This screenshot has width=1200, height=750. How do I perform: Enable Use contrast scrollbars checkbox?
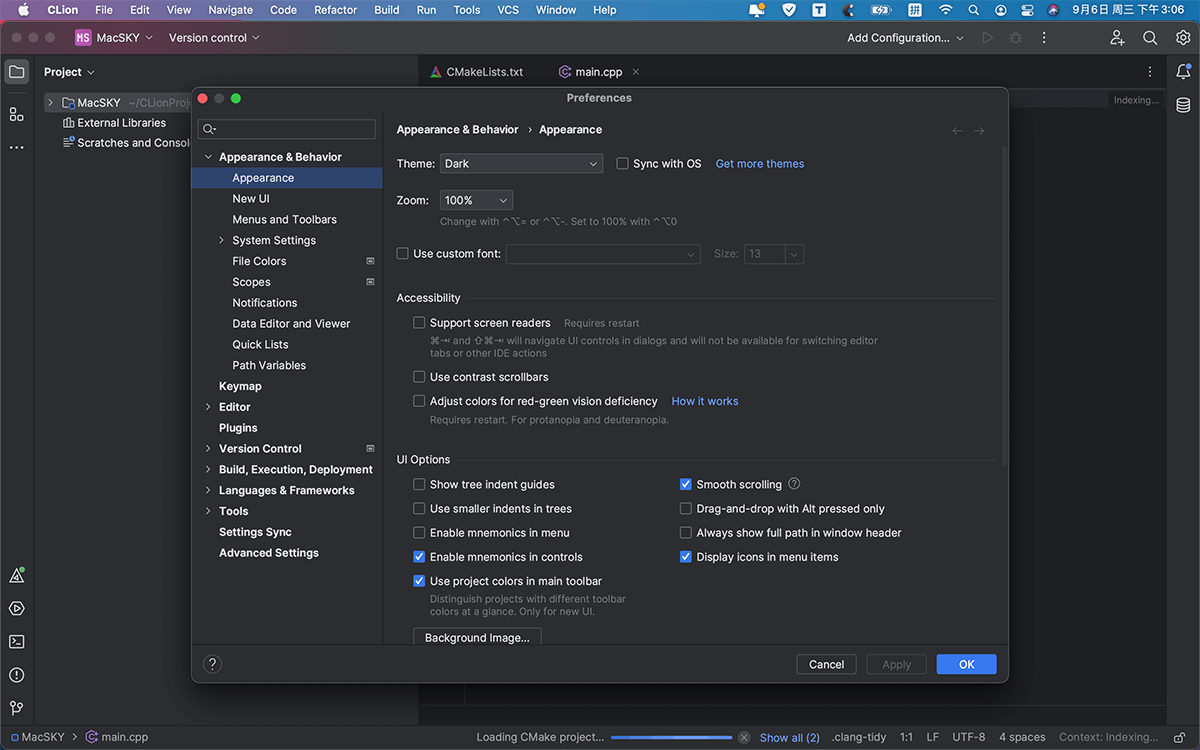tap(419, 377)
